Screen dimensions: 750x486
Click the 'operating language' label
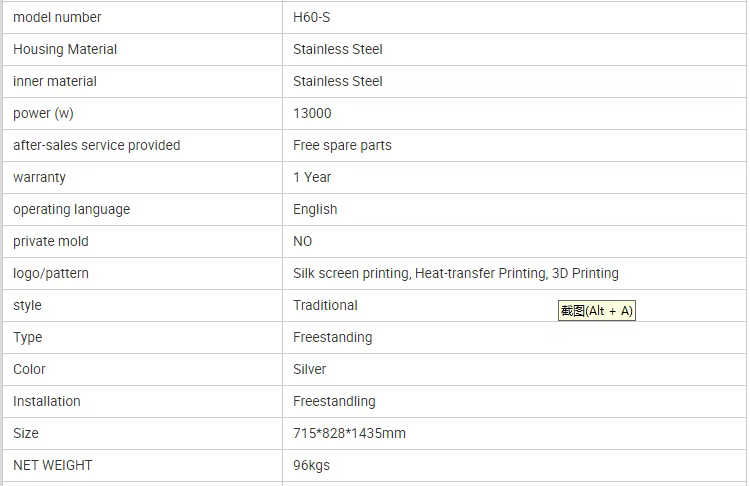click(x=71, y=209)
